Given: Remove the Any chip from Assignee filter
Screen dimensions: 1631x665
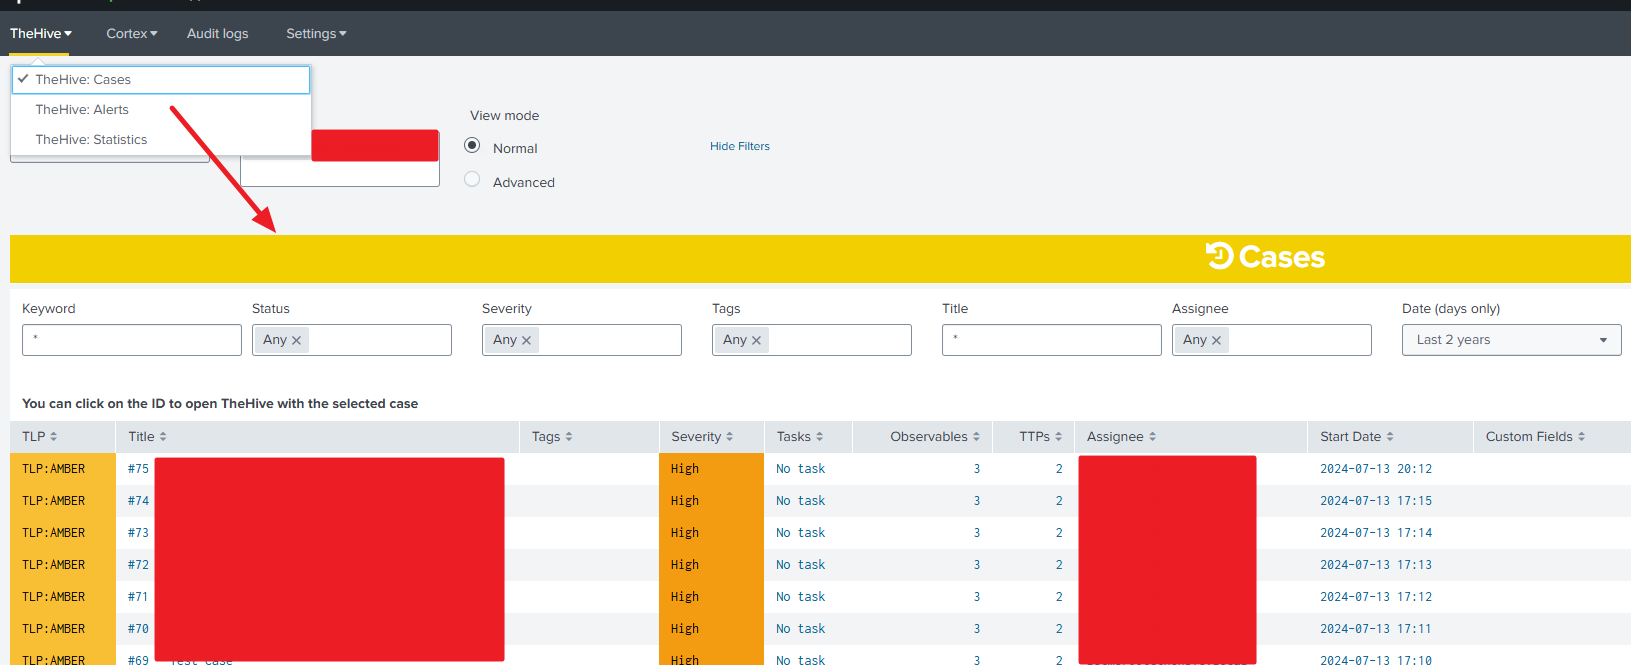Looking at the screenshot, I should 1216,340.
